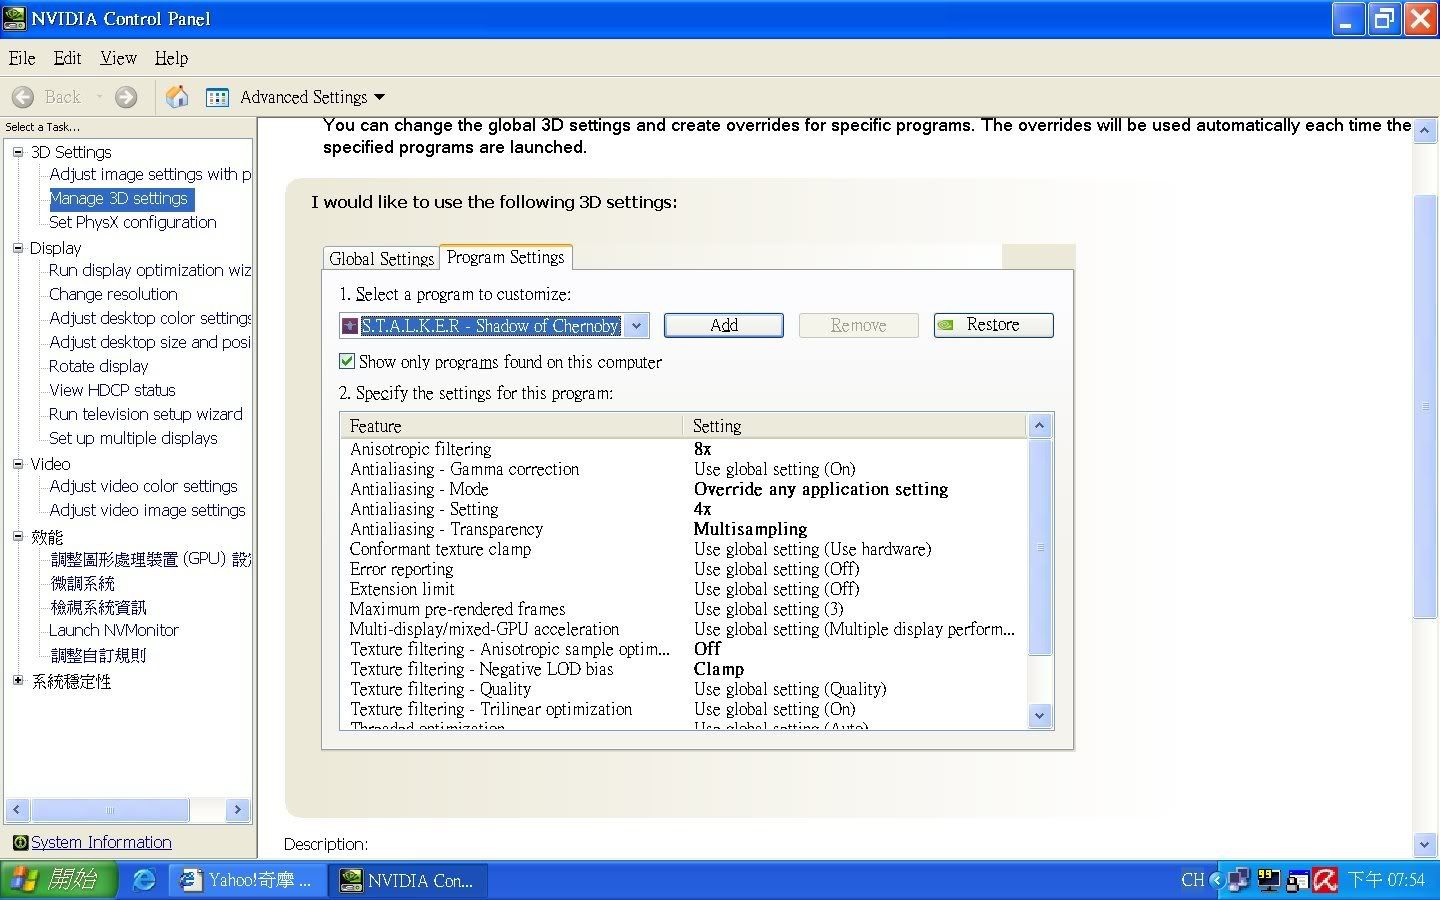Click the System Information icon
The height and width of the screenshot is (900, 1440).
point(20,842)
